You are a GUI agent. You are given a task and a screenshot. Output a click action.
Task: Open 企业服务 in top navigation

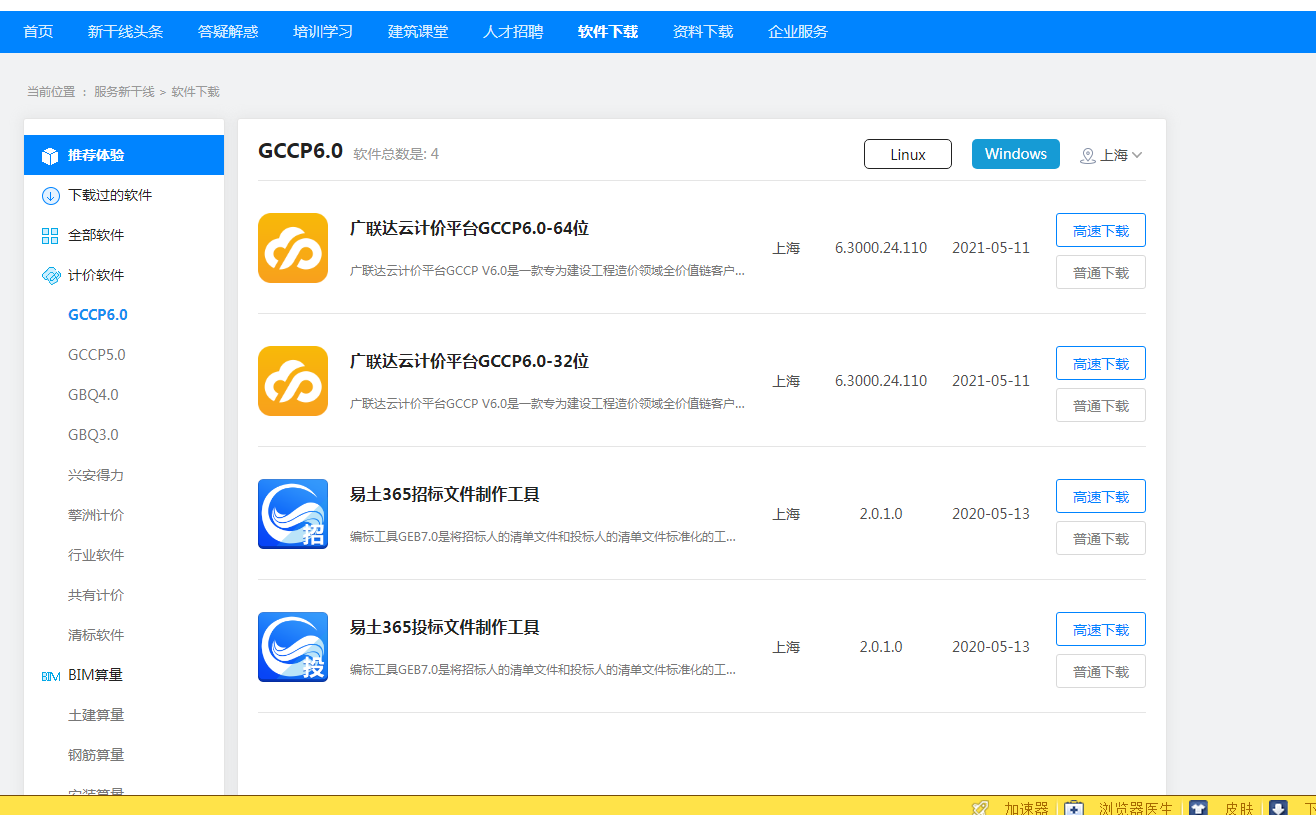point(798,32)
